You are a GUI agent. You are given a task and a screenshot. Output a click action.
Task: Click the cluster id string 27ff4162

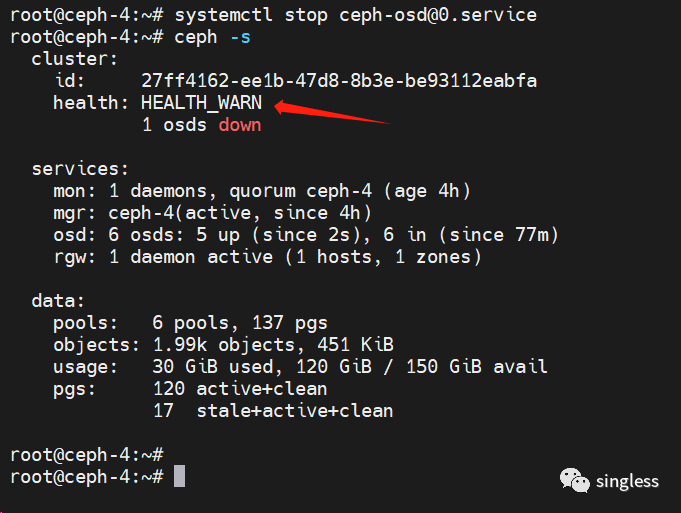[339, 81]
